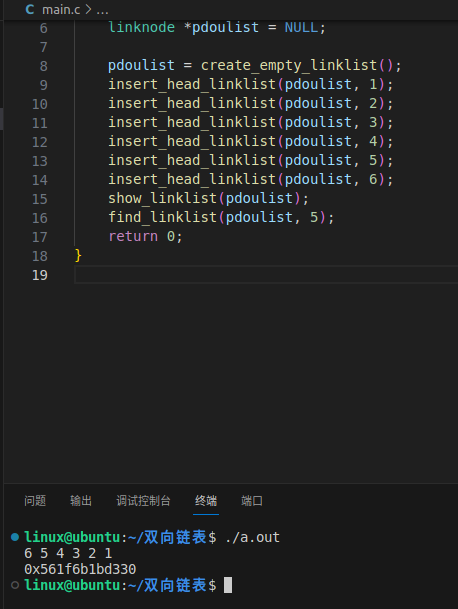
Task: Switch to the 问题 panel tab
Action: 35,501
